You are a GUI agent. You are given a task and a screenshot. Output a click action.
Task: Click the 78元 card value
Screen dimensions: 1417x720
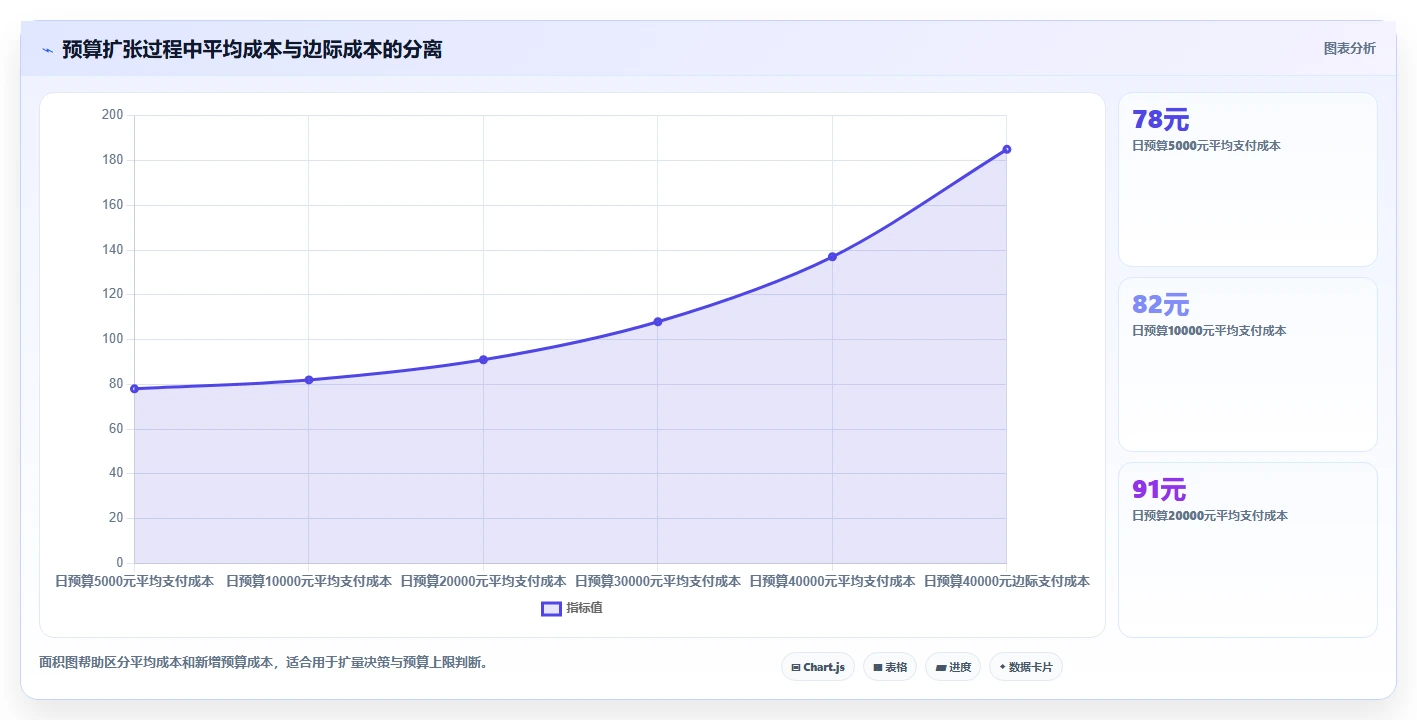pos(1161,120)
